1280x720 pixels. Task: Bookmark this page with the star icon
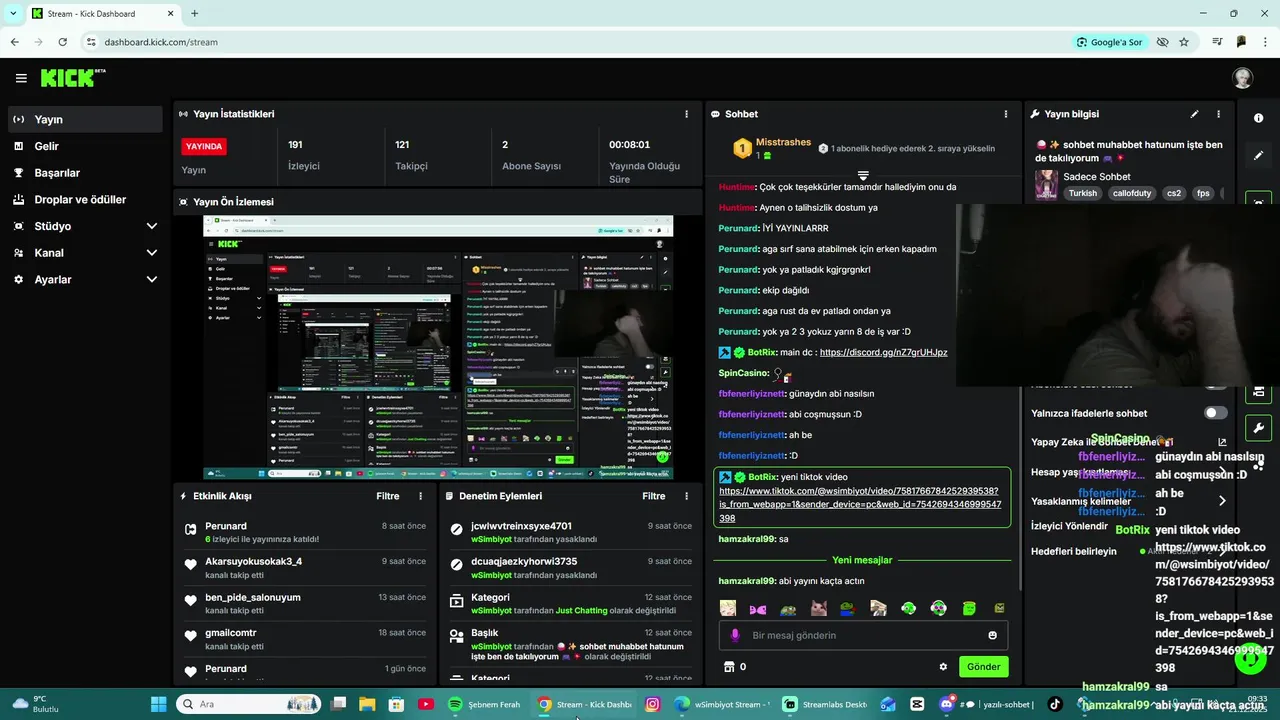(x=1184, y=42)
